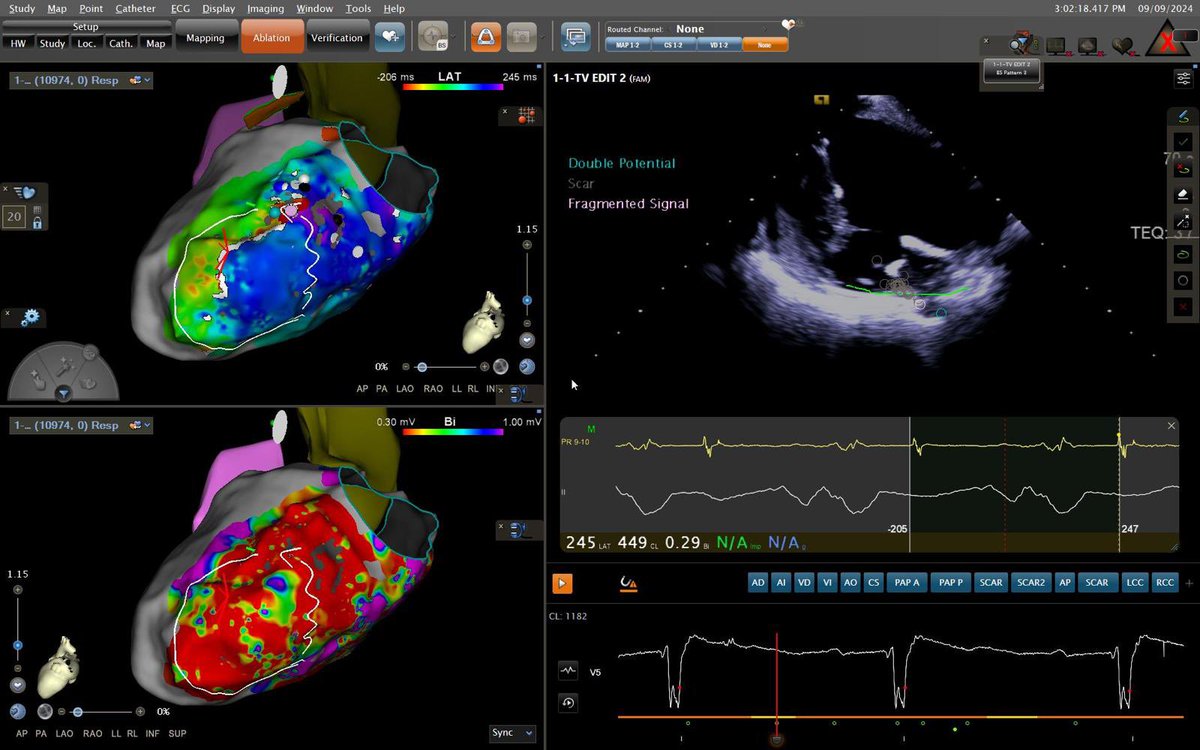The image size is (1200, 750).
Task: Switch lower voltage map to SUP view
Action: (x=177, y=734)
